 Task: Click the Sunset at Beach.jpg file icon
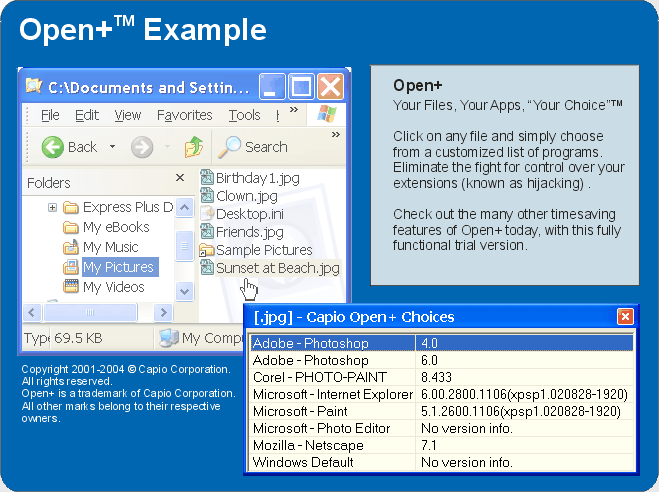(x=207, y=268)
